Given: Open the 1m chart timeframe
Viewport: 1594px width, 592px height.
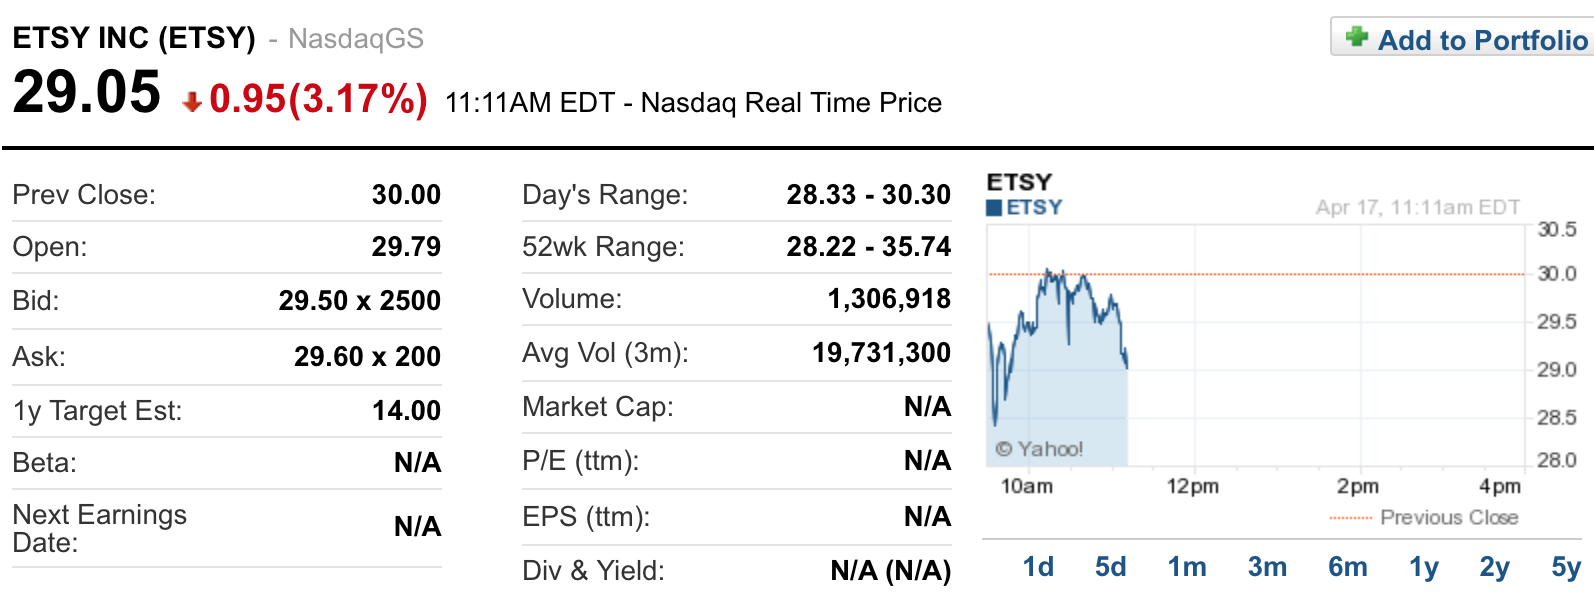Looking at the screenshot, I should (x=1189, y=566).
